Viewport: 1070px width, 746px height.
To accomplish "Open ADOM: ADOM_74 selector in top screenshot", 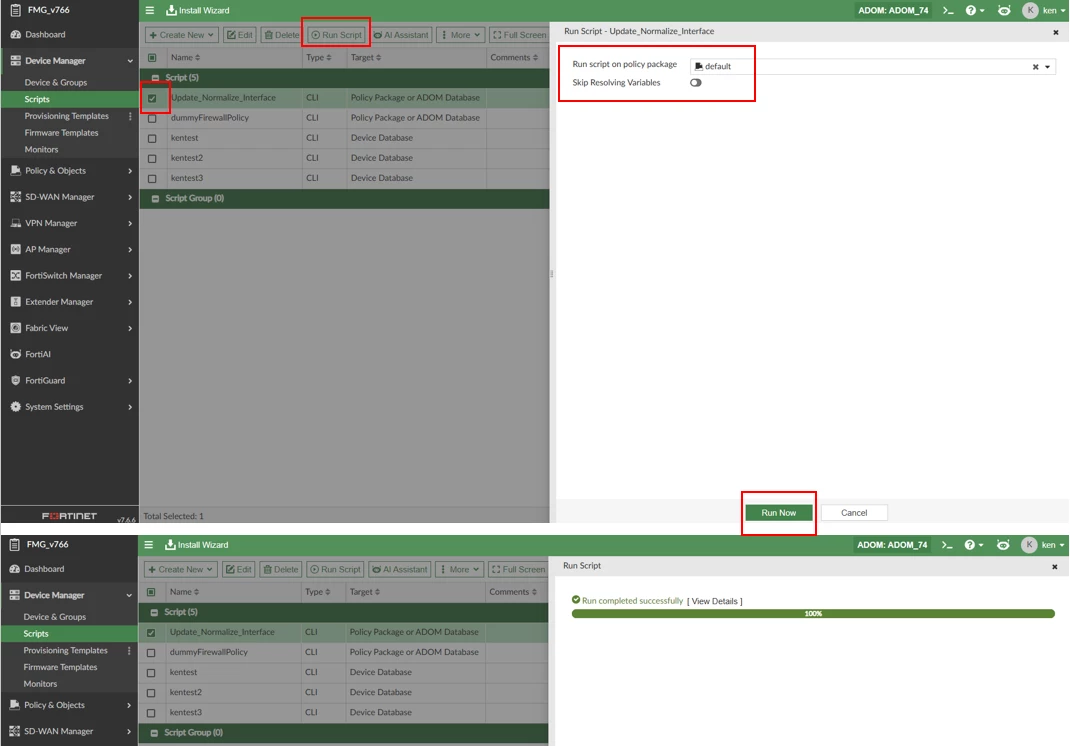I will [893, 10].
